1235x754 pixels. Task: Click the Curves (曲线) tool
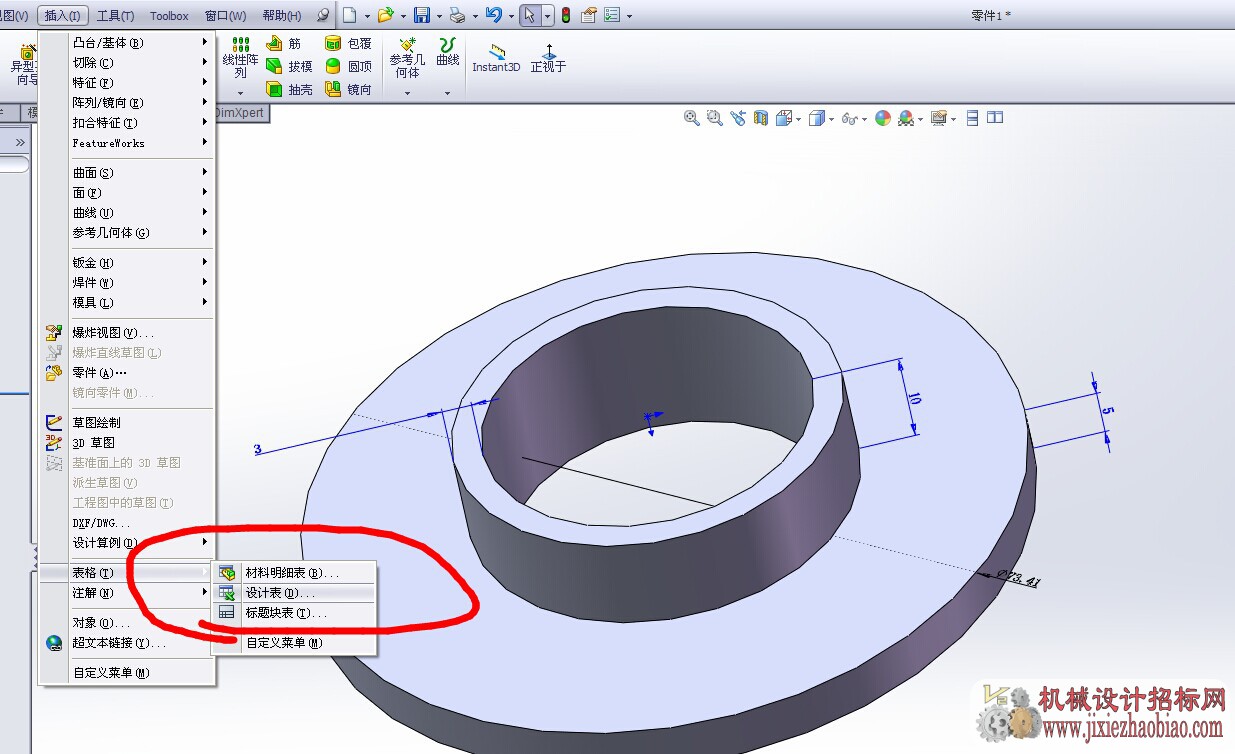[x=448, y=52]
